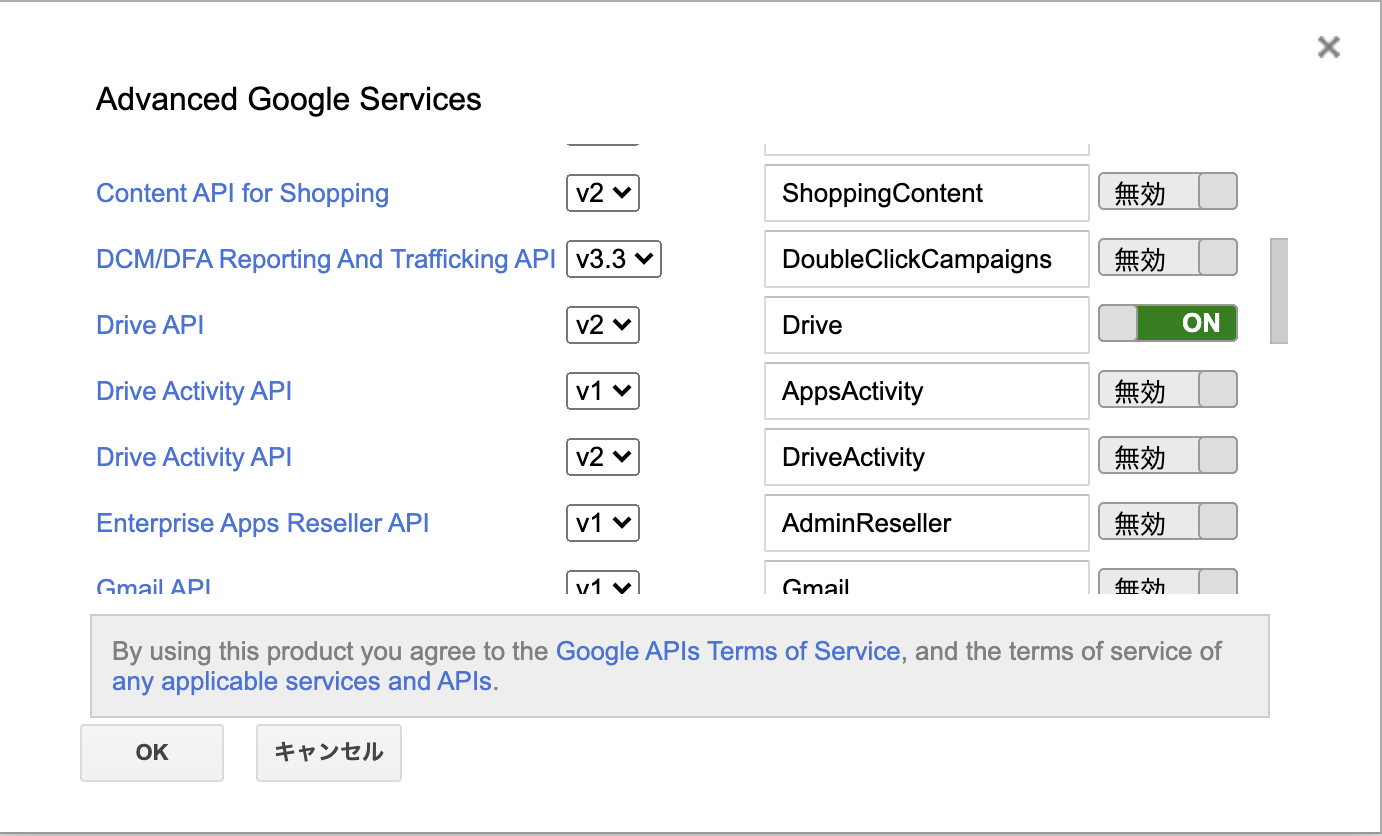Viewport: 1382px width, 836px height.
Task: Click the ShoppingContent identifier field
Action: coord(926,193)
